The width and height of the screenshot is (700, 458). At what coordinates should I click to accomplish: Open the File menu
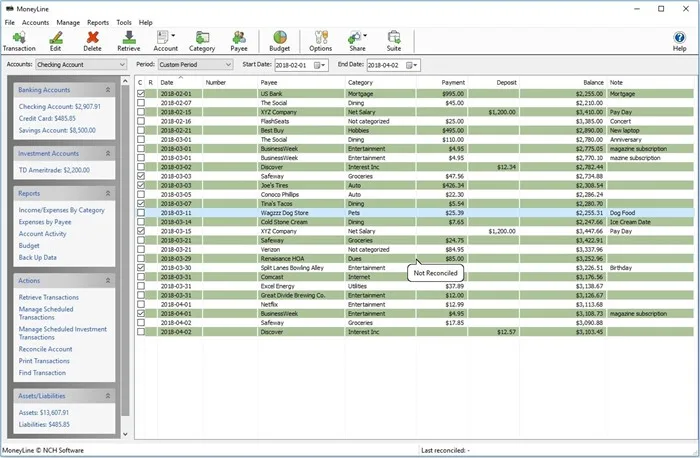click(9, 22)
